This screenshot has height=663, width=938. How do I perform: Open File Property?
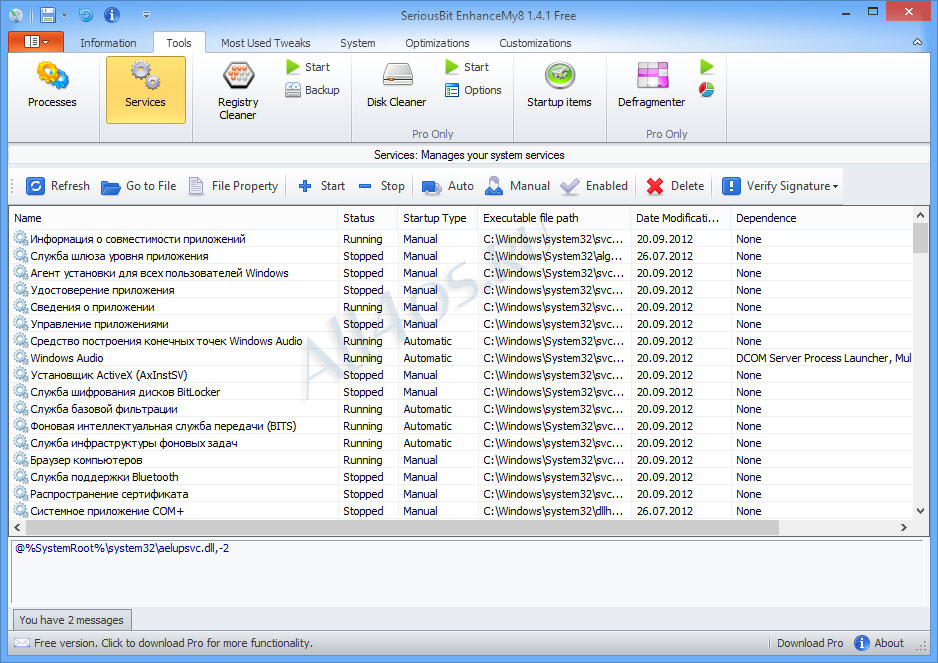(233, 186)
